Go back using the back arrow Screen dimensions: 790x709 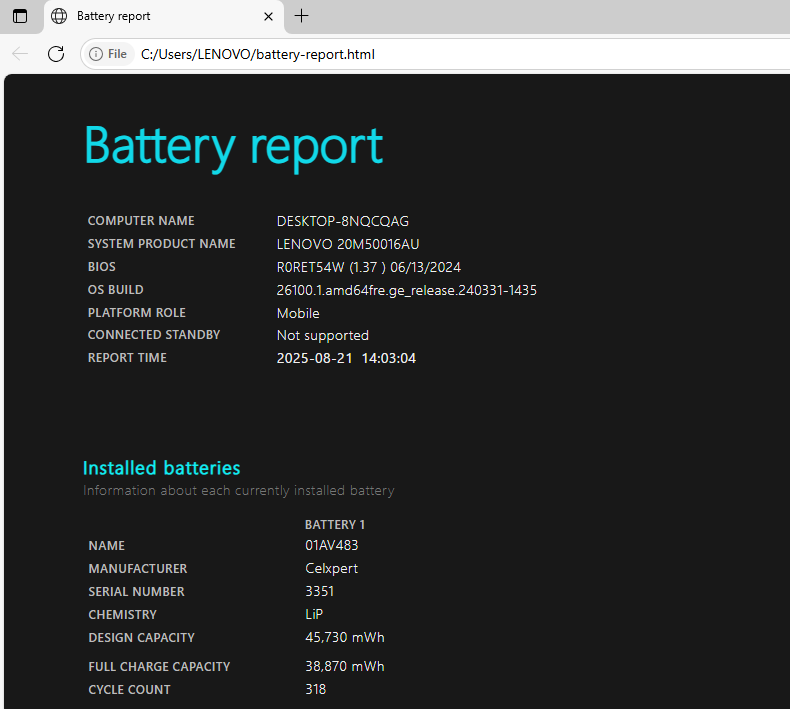coord(20,54)
